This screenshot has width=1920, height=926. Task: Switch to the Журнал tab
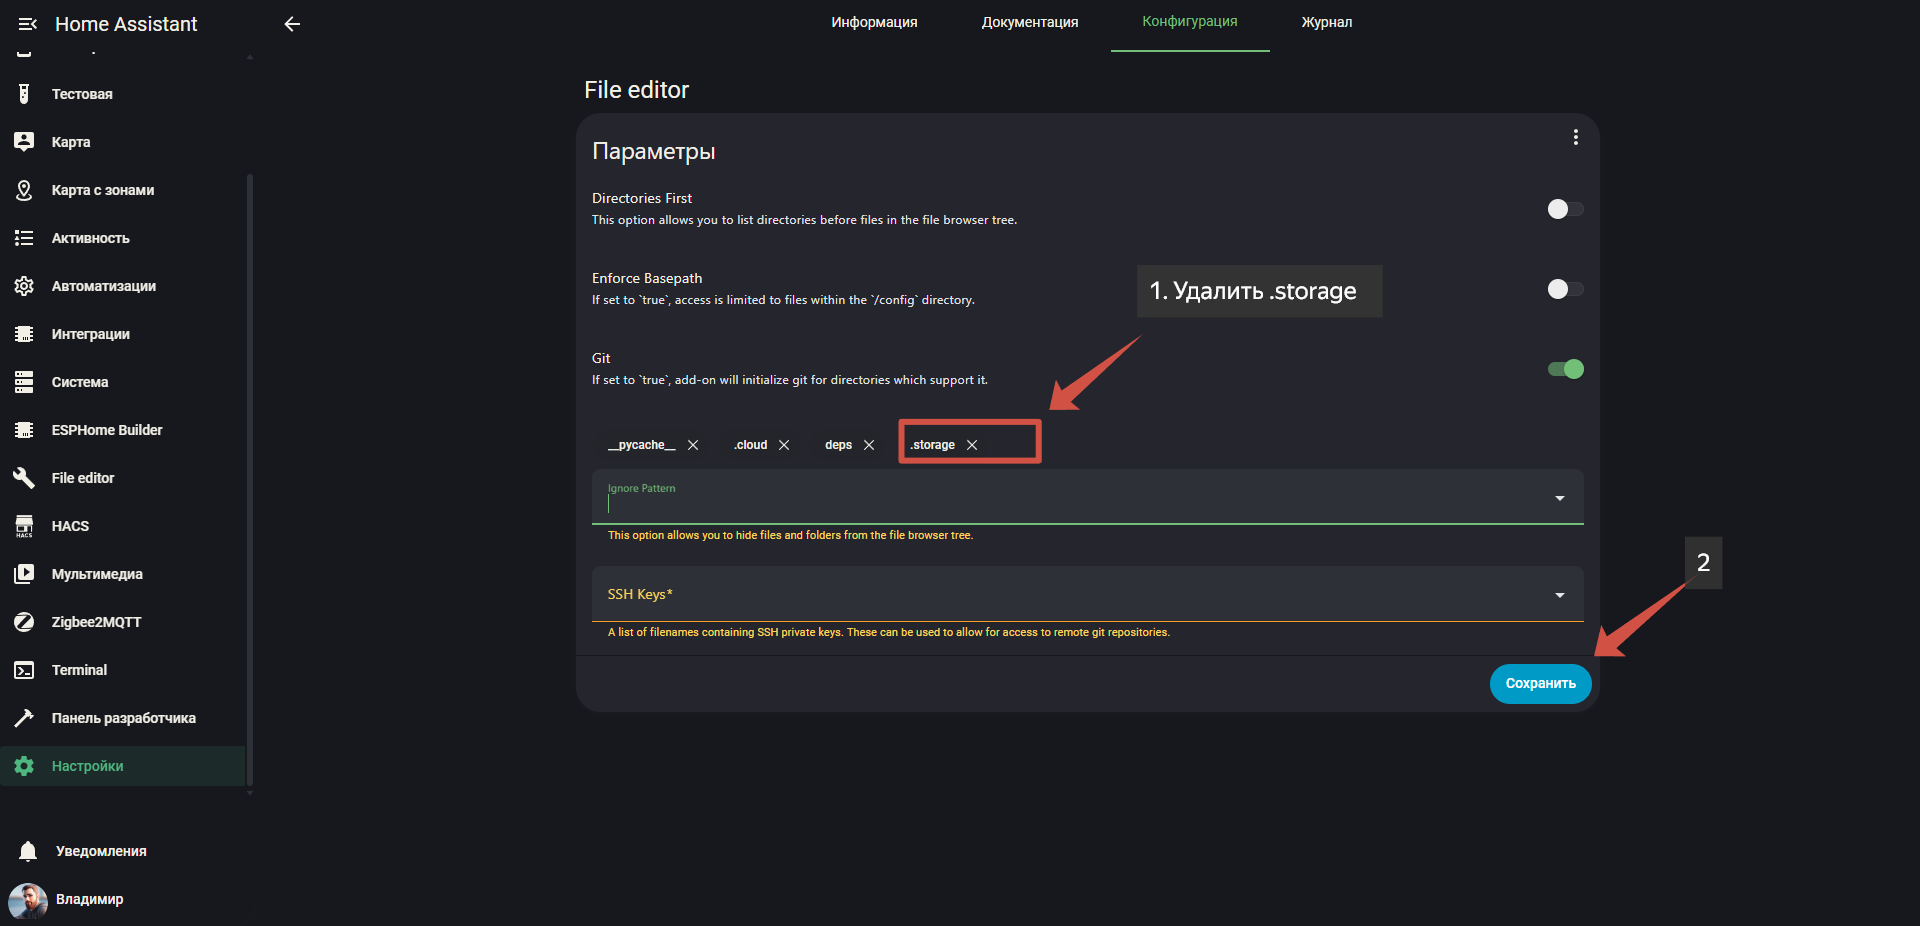pyautogui.click(x=1326, y=22)
